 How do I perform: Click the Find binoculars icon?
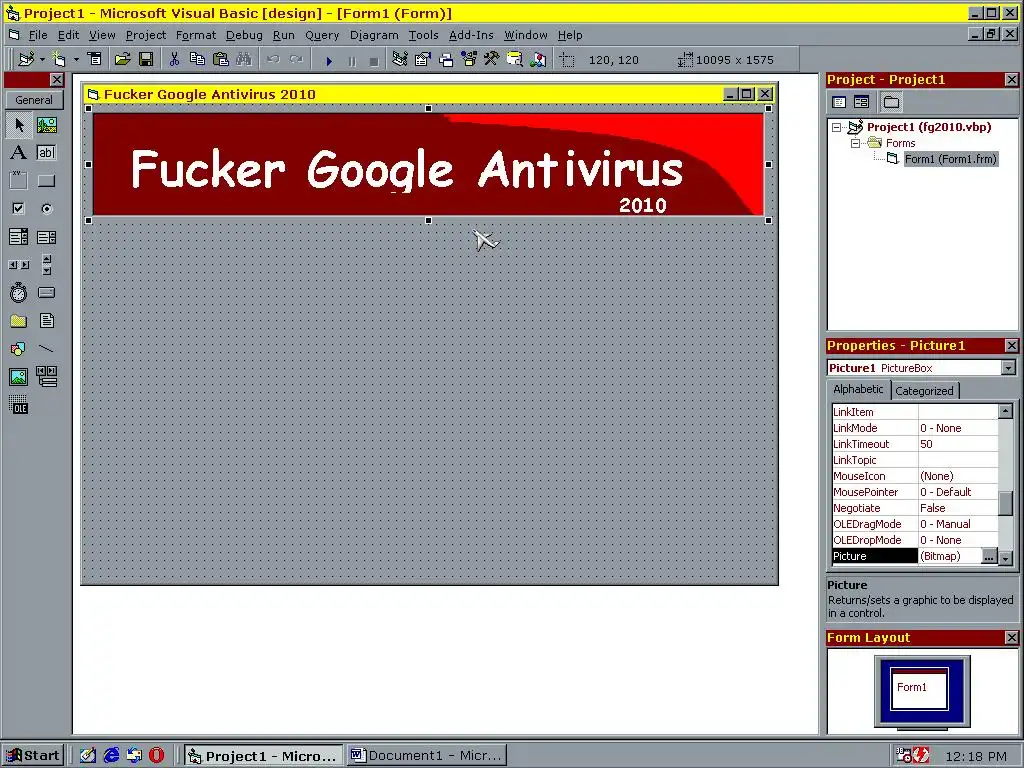click(x=244, y=59)
